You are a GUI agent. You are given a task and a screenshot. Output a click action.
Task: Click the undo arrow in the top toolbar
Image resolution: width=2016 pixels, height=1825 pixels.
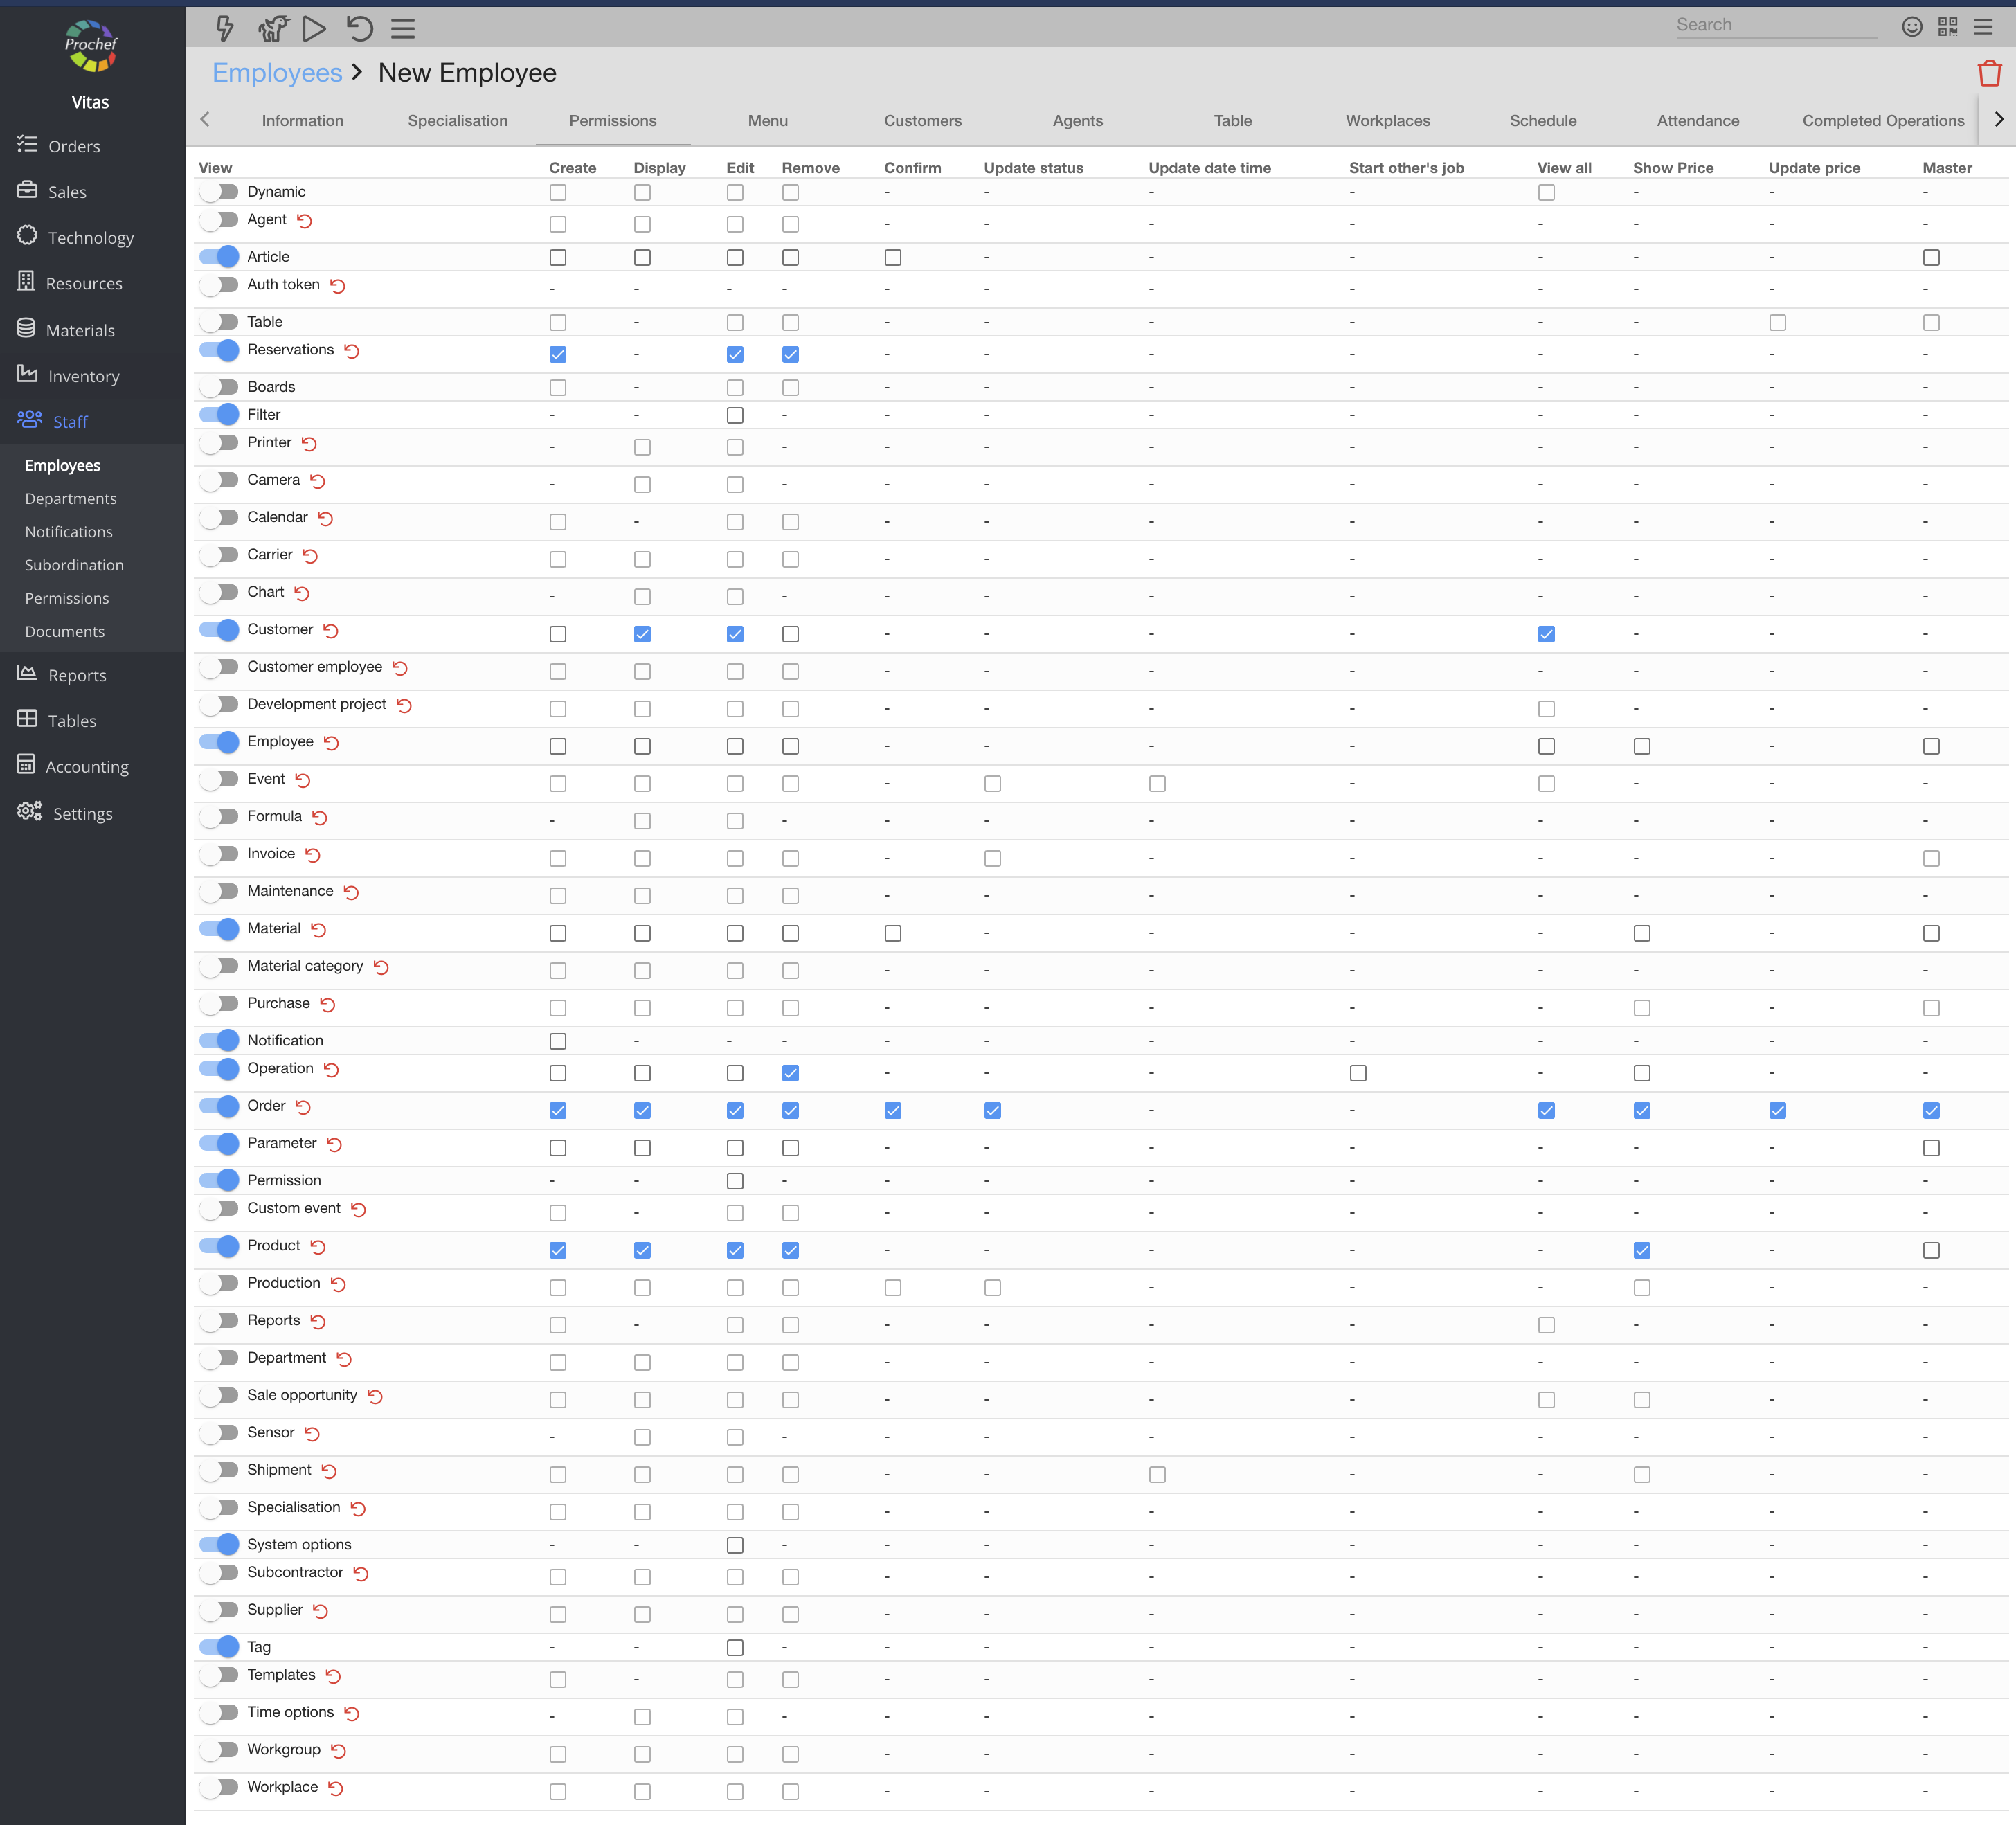pos(360,28)
